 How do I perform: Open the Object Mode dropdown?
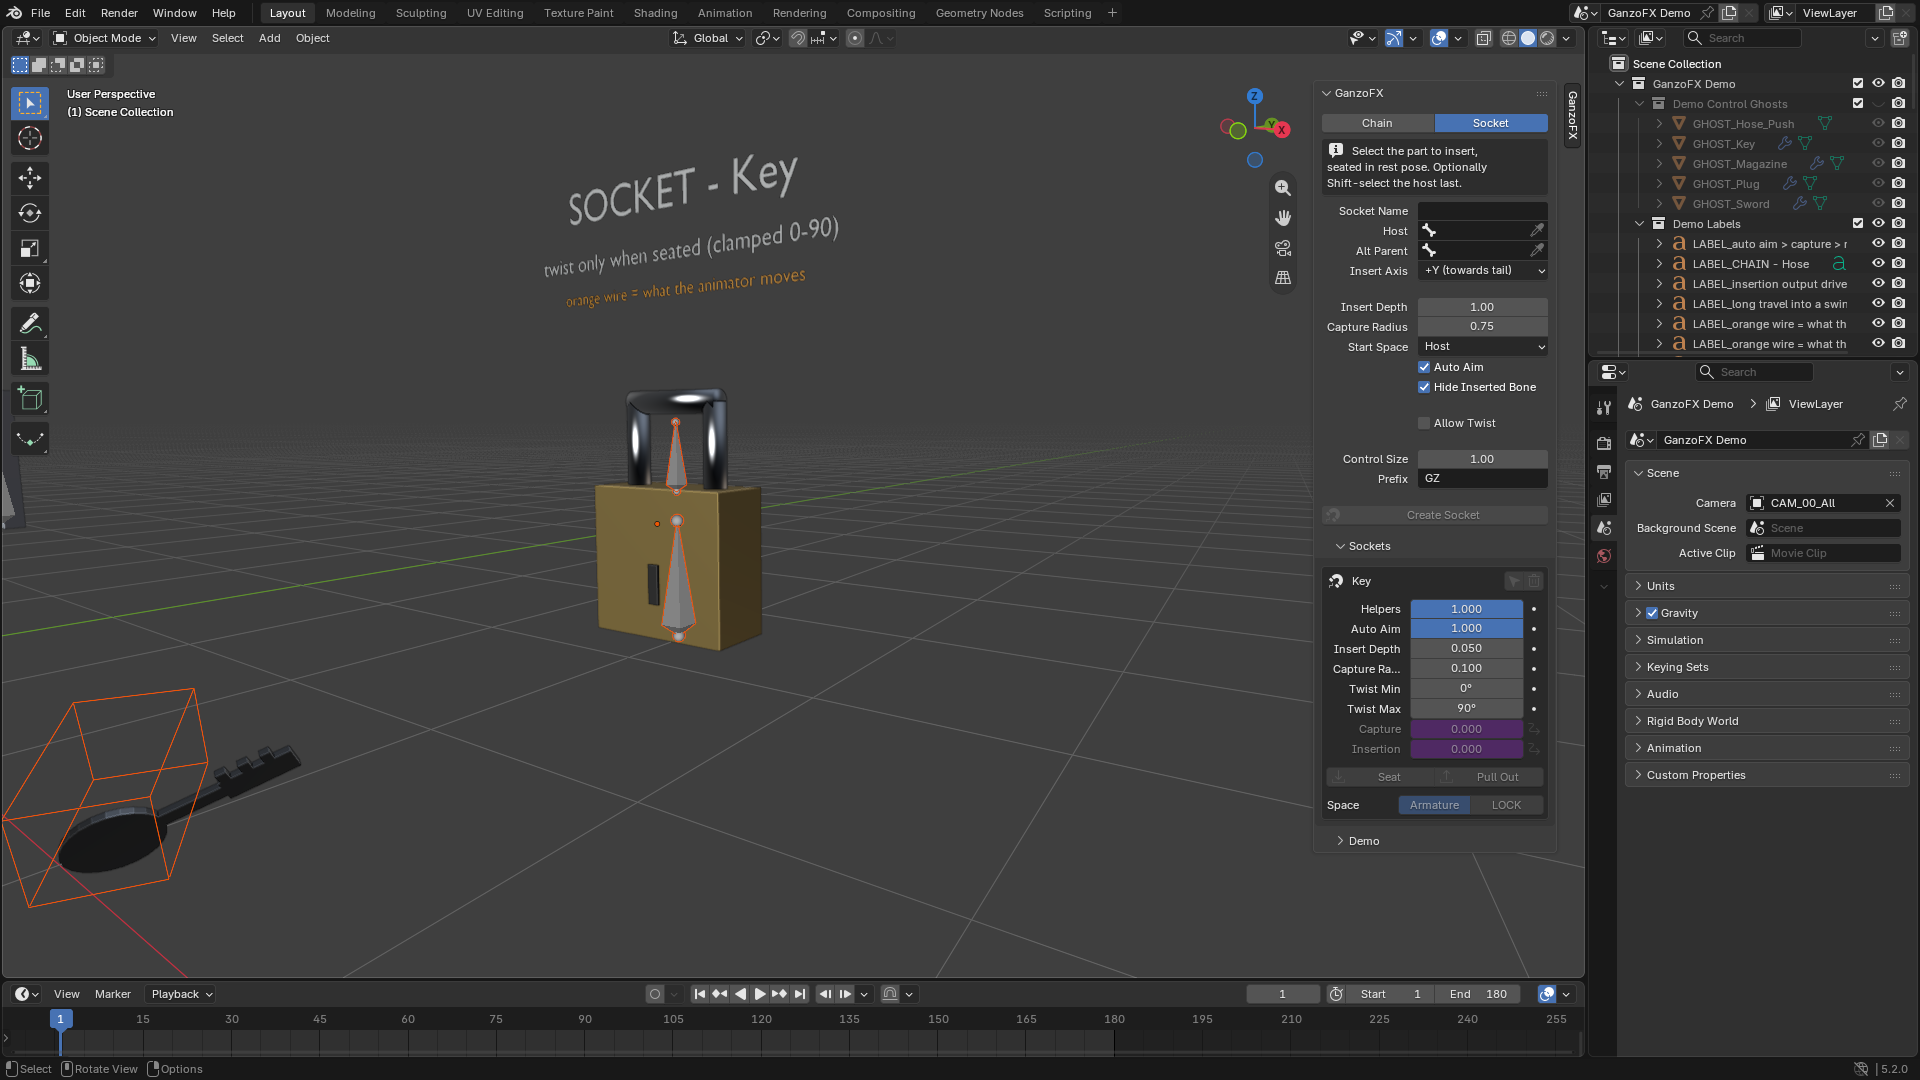(x=105, y=38)
